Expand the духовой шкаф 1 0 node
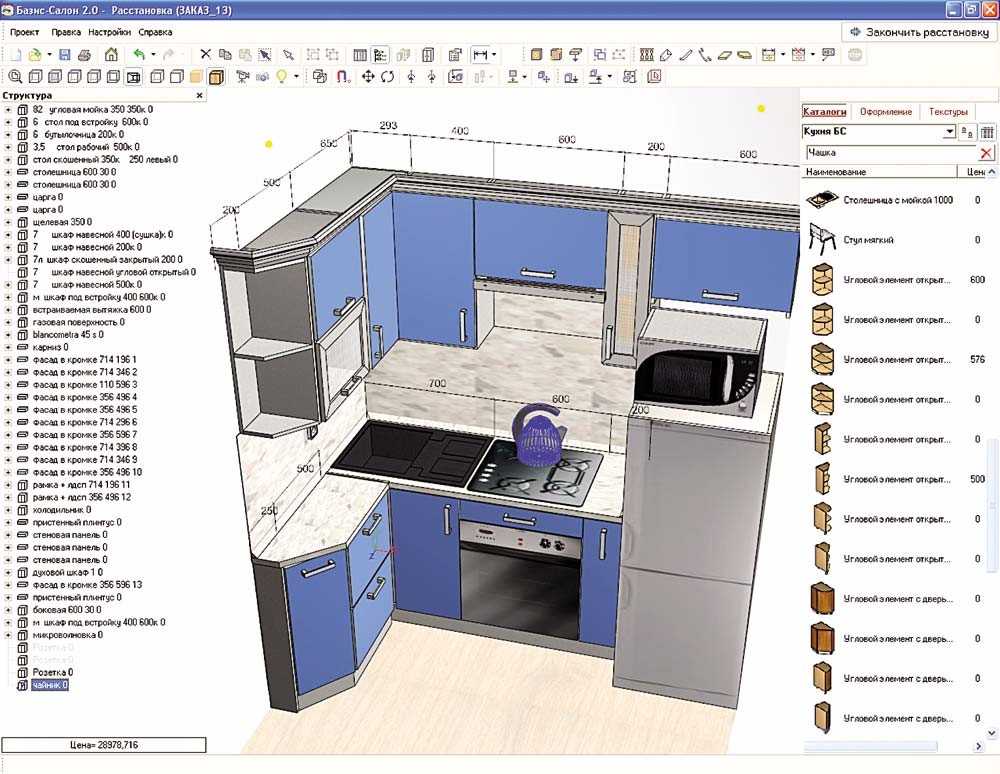The width and height of the screenshot is (1000, 774). 8,573
